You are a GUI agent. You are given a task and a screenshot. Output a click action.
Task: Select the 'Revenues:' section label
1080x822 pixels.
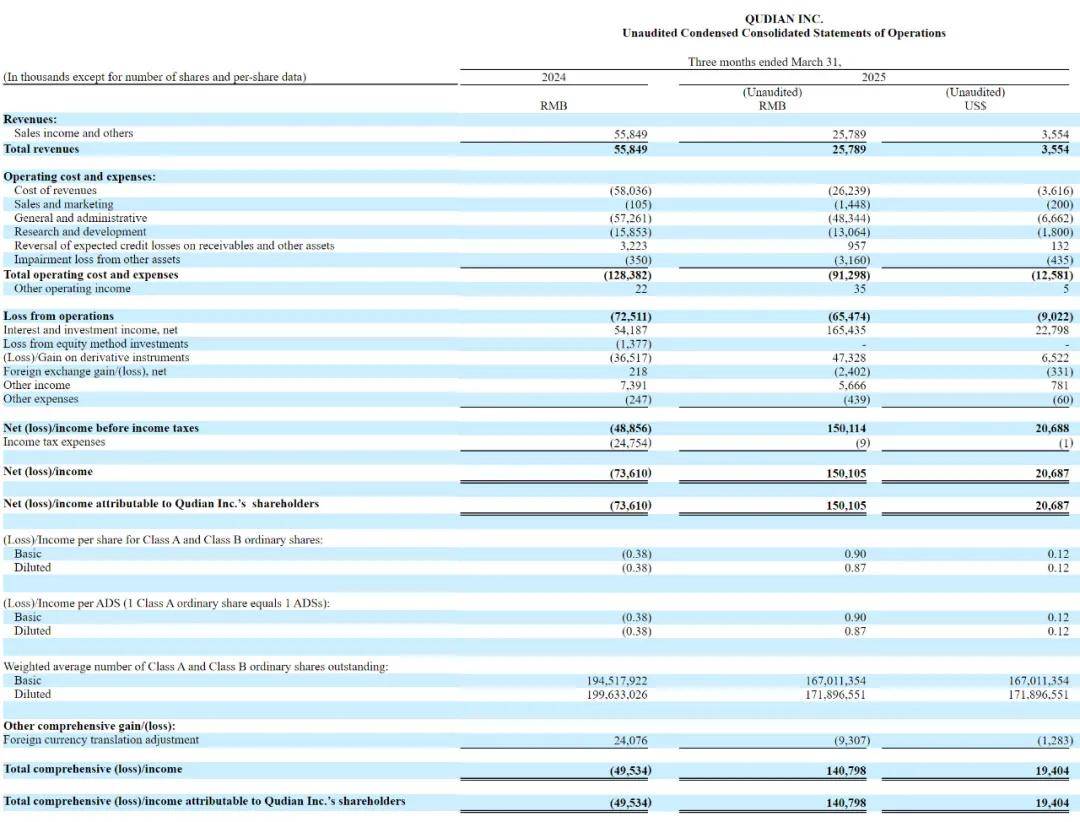(30, 119)
